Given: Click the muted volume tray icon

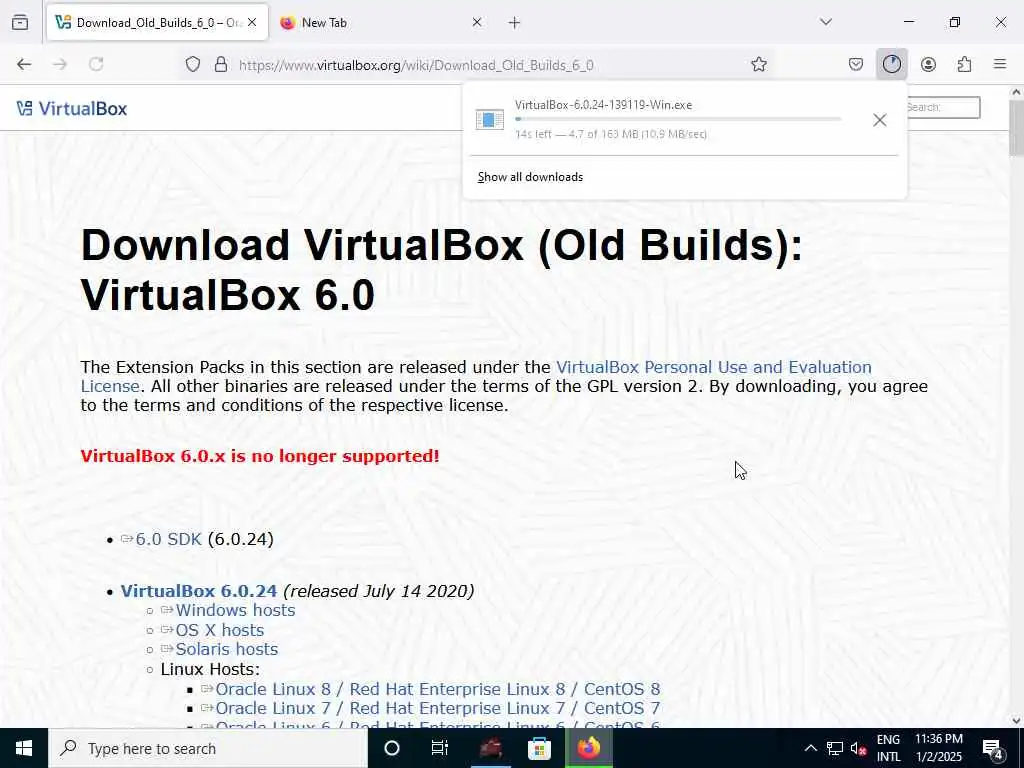Looking at the screenshot, I should coord(858,748).
